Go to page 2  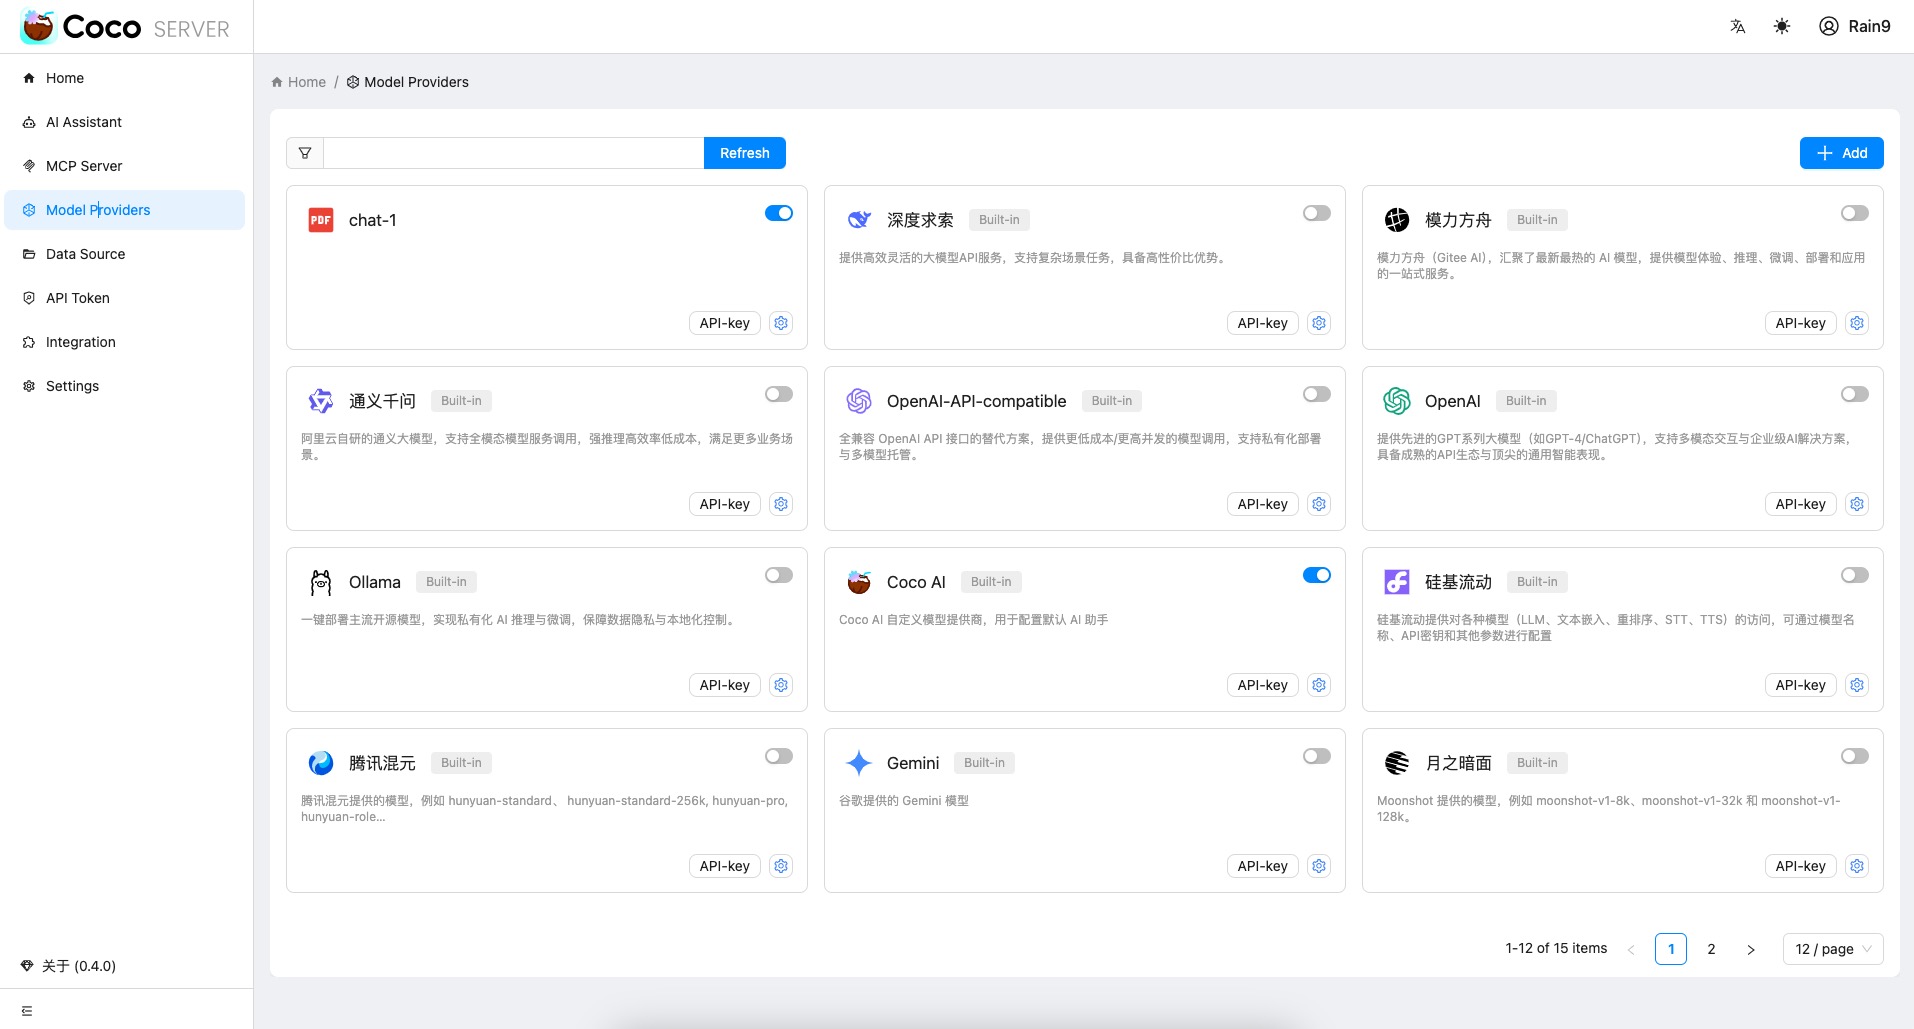(1711, 949)
